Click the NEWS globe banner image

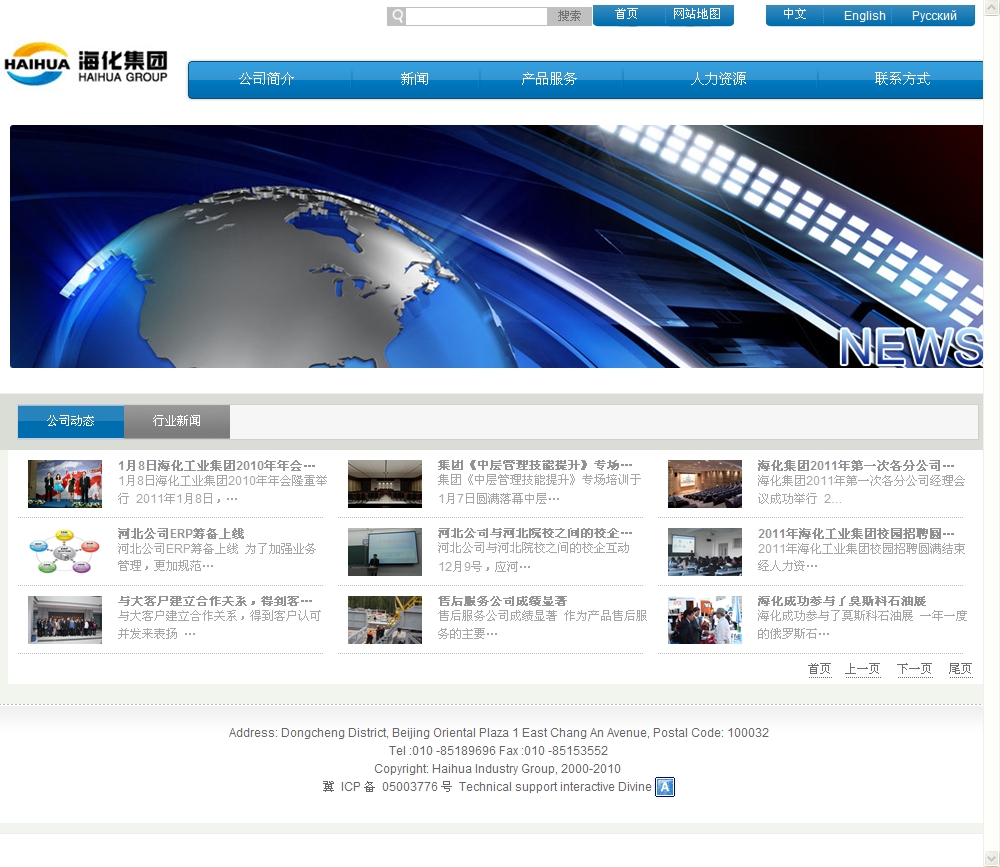(496, 246)
